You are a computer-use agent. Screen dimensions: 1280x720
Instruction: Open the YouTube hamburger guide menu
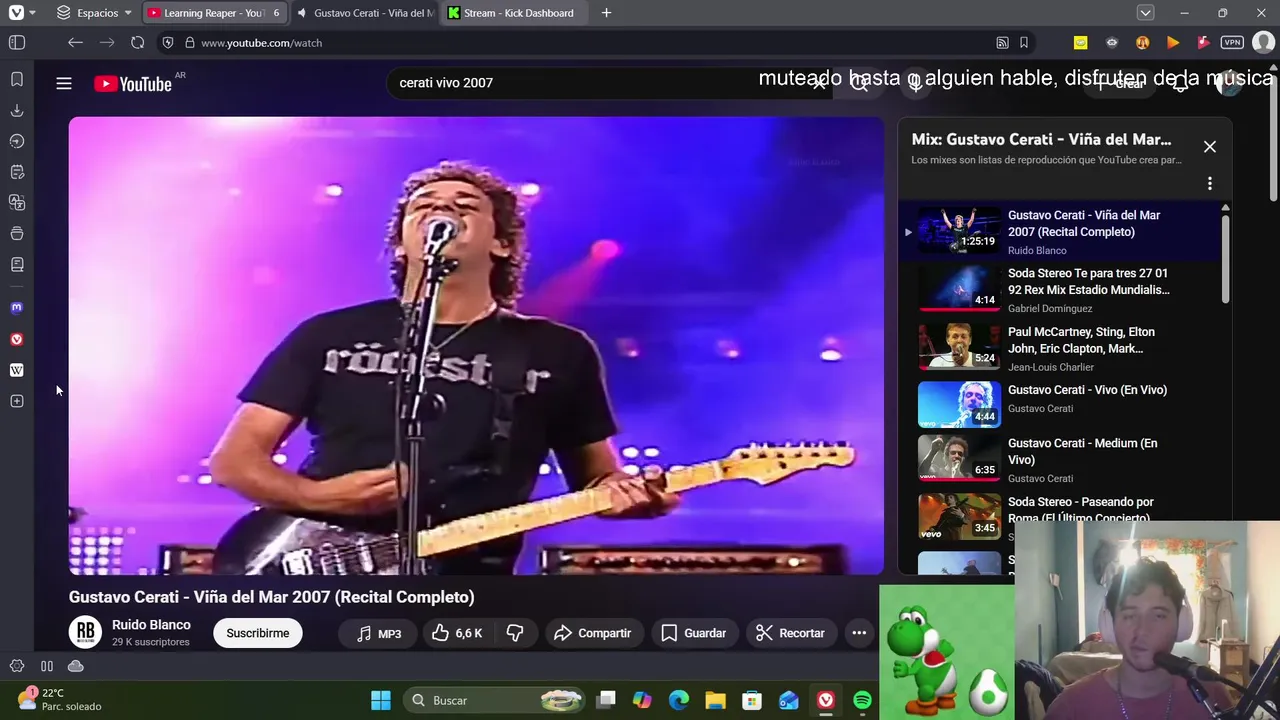pyautogui.click(x=64, y=84)
